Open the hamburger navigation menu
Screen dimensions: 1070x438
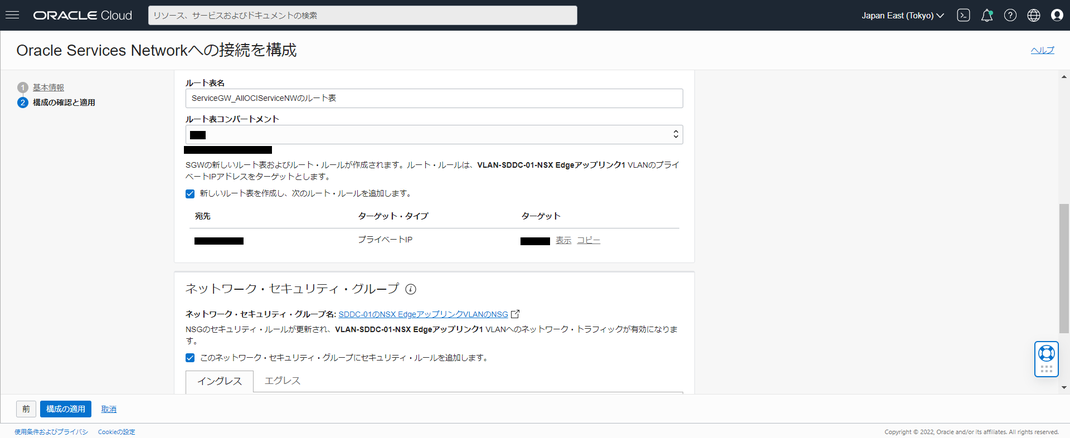pyautogui.click(x=12, y=15)
